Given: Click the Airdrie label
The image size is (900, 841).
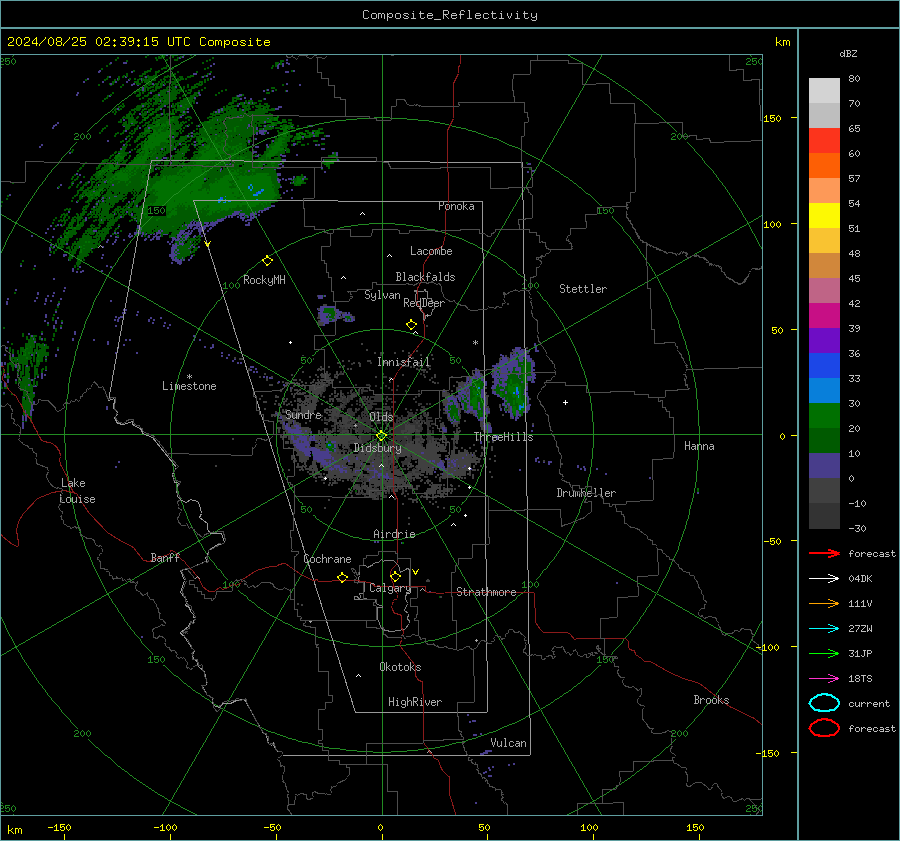Looking at the screenshot, I should (x=394, y=534).
